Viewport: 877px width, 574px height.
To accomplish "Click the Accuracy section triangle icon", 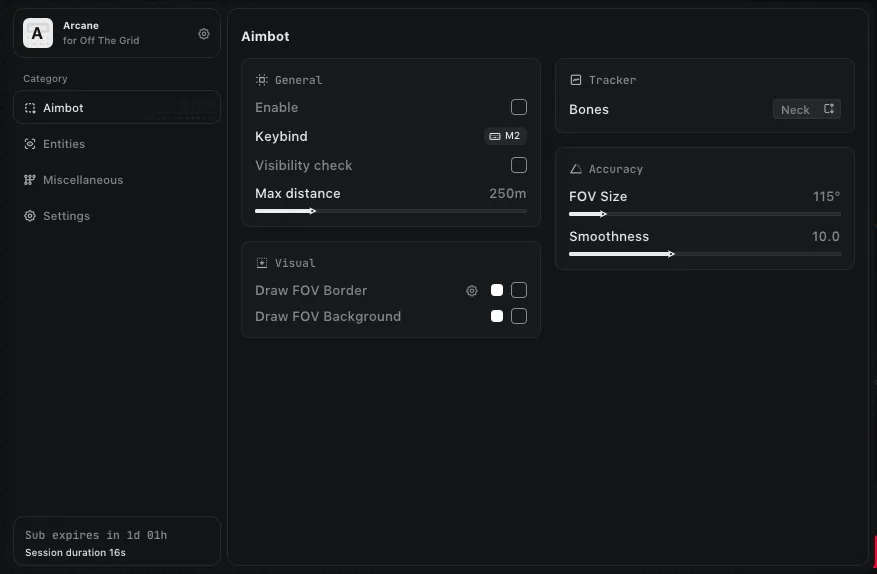I will click(576, 170).
